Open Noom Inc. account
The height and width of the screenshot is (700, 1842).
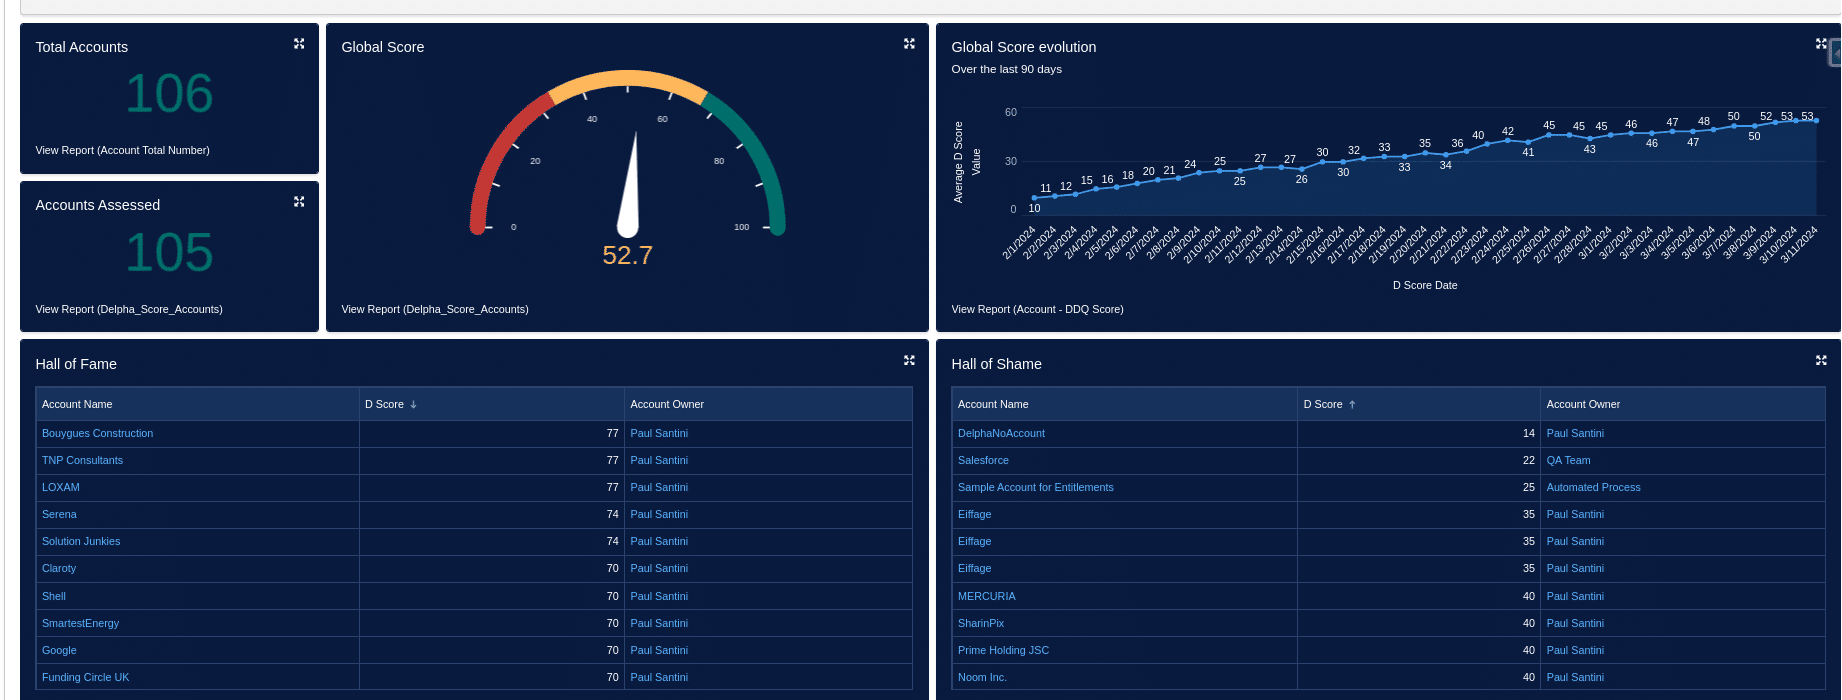pos(982,677)
